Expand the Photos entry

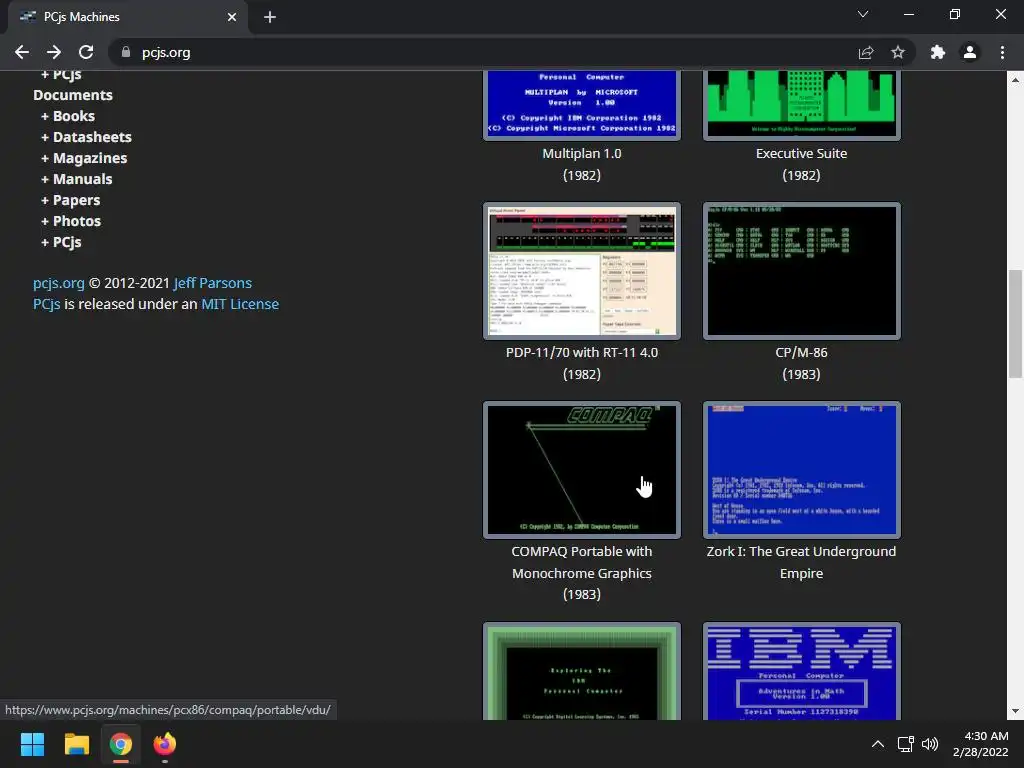[71, 221]
